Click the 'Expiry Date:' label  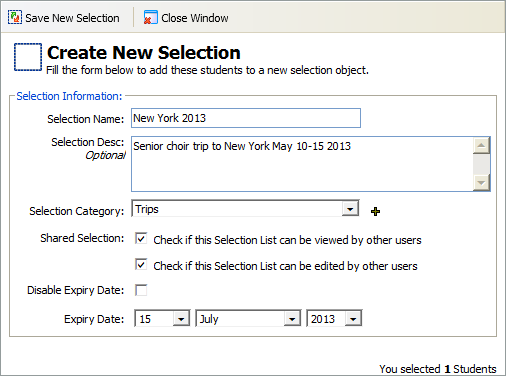[x=94, y=319]
